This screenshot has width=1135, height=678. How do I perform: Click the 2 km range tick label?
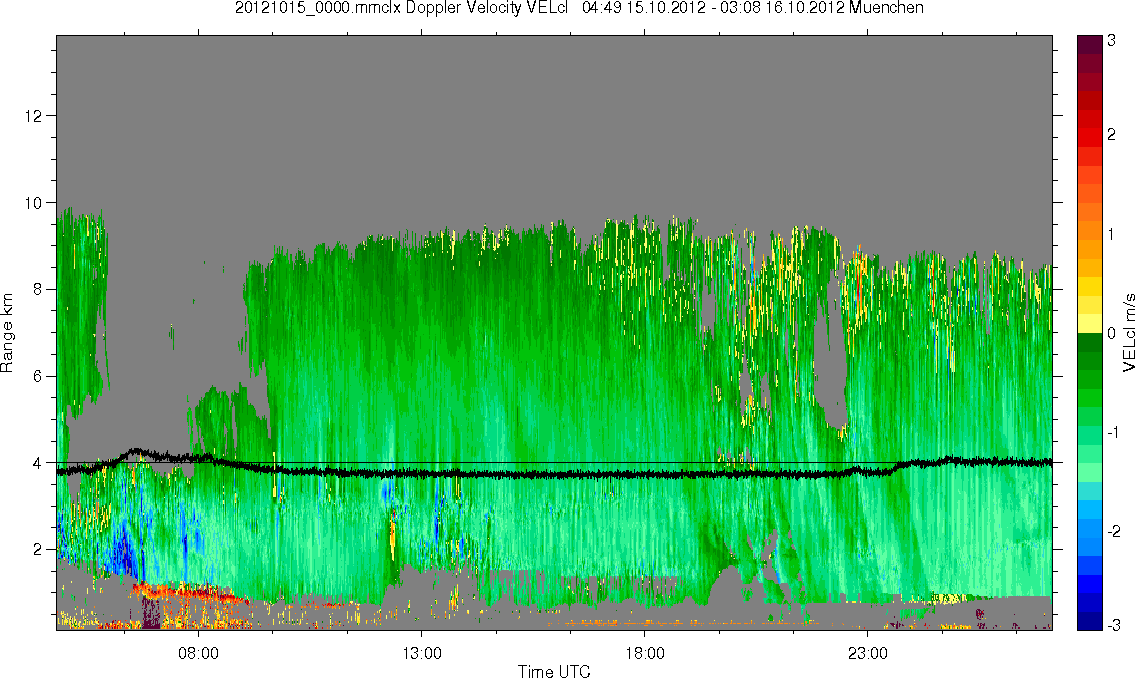point(38,550)
